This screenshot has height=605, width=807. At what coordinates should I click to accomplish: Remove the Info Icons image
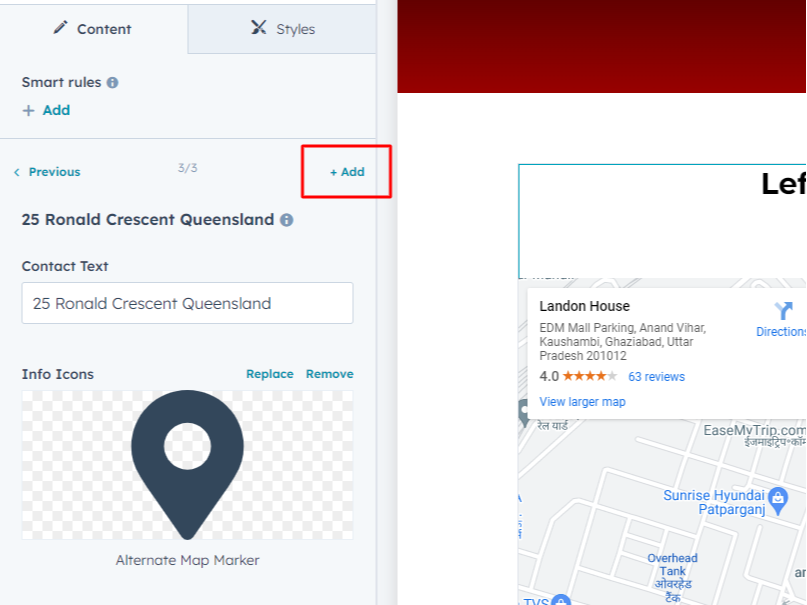[329, 374]
